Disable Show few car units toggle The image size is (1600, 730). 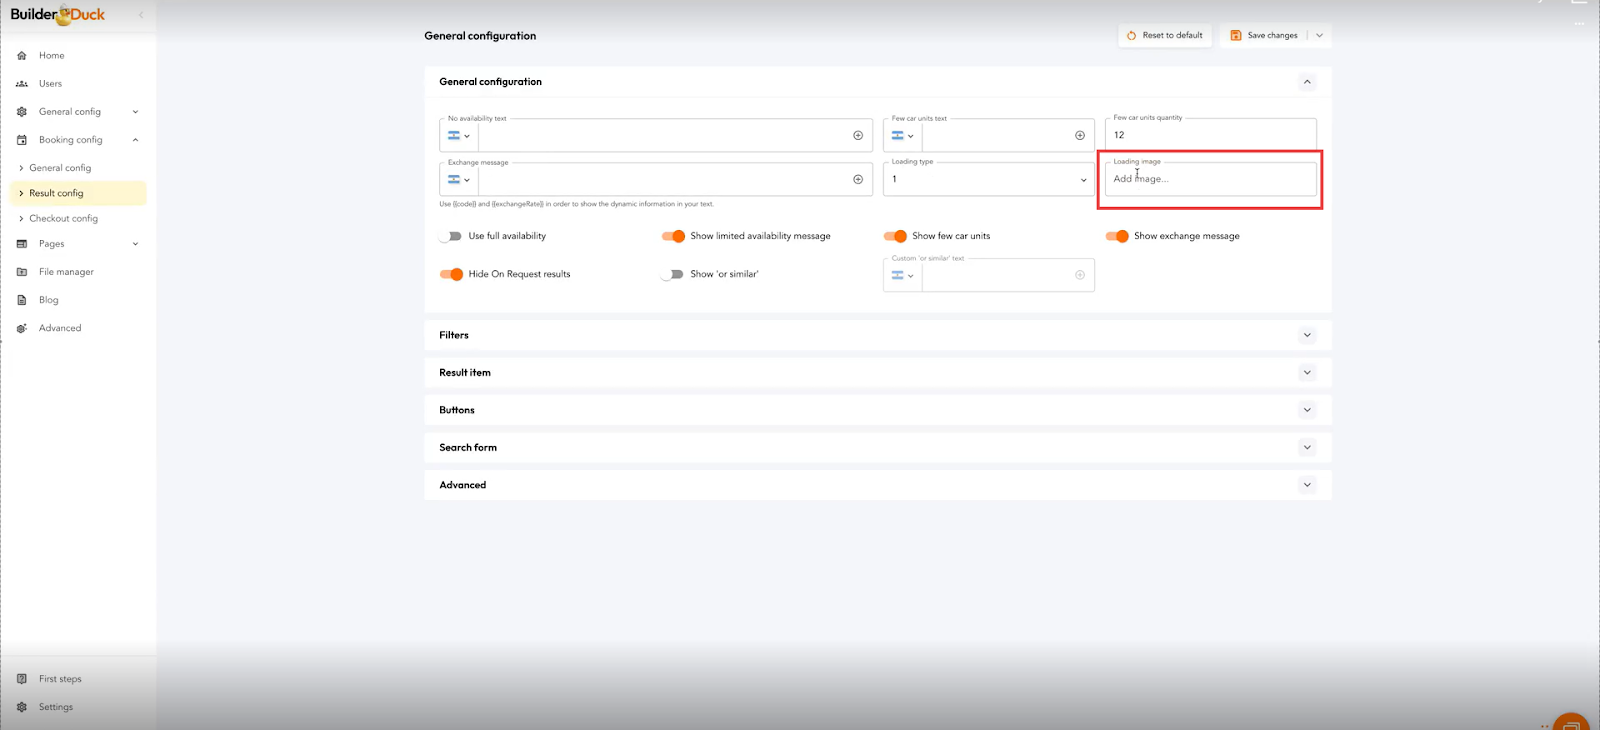[x=895, y=236]
